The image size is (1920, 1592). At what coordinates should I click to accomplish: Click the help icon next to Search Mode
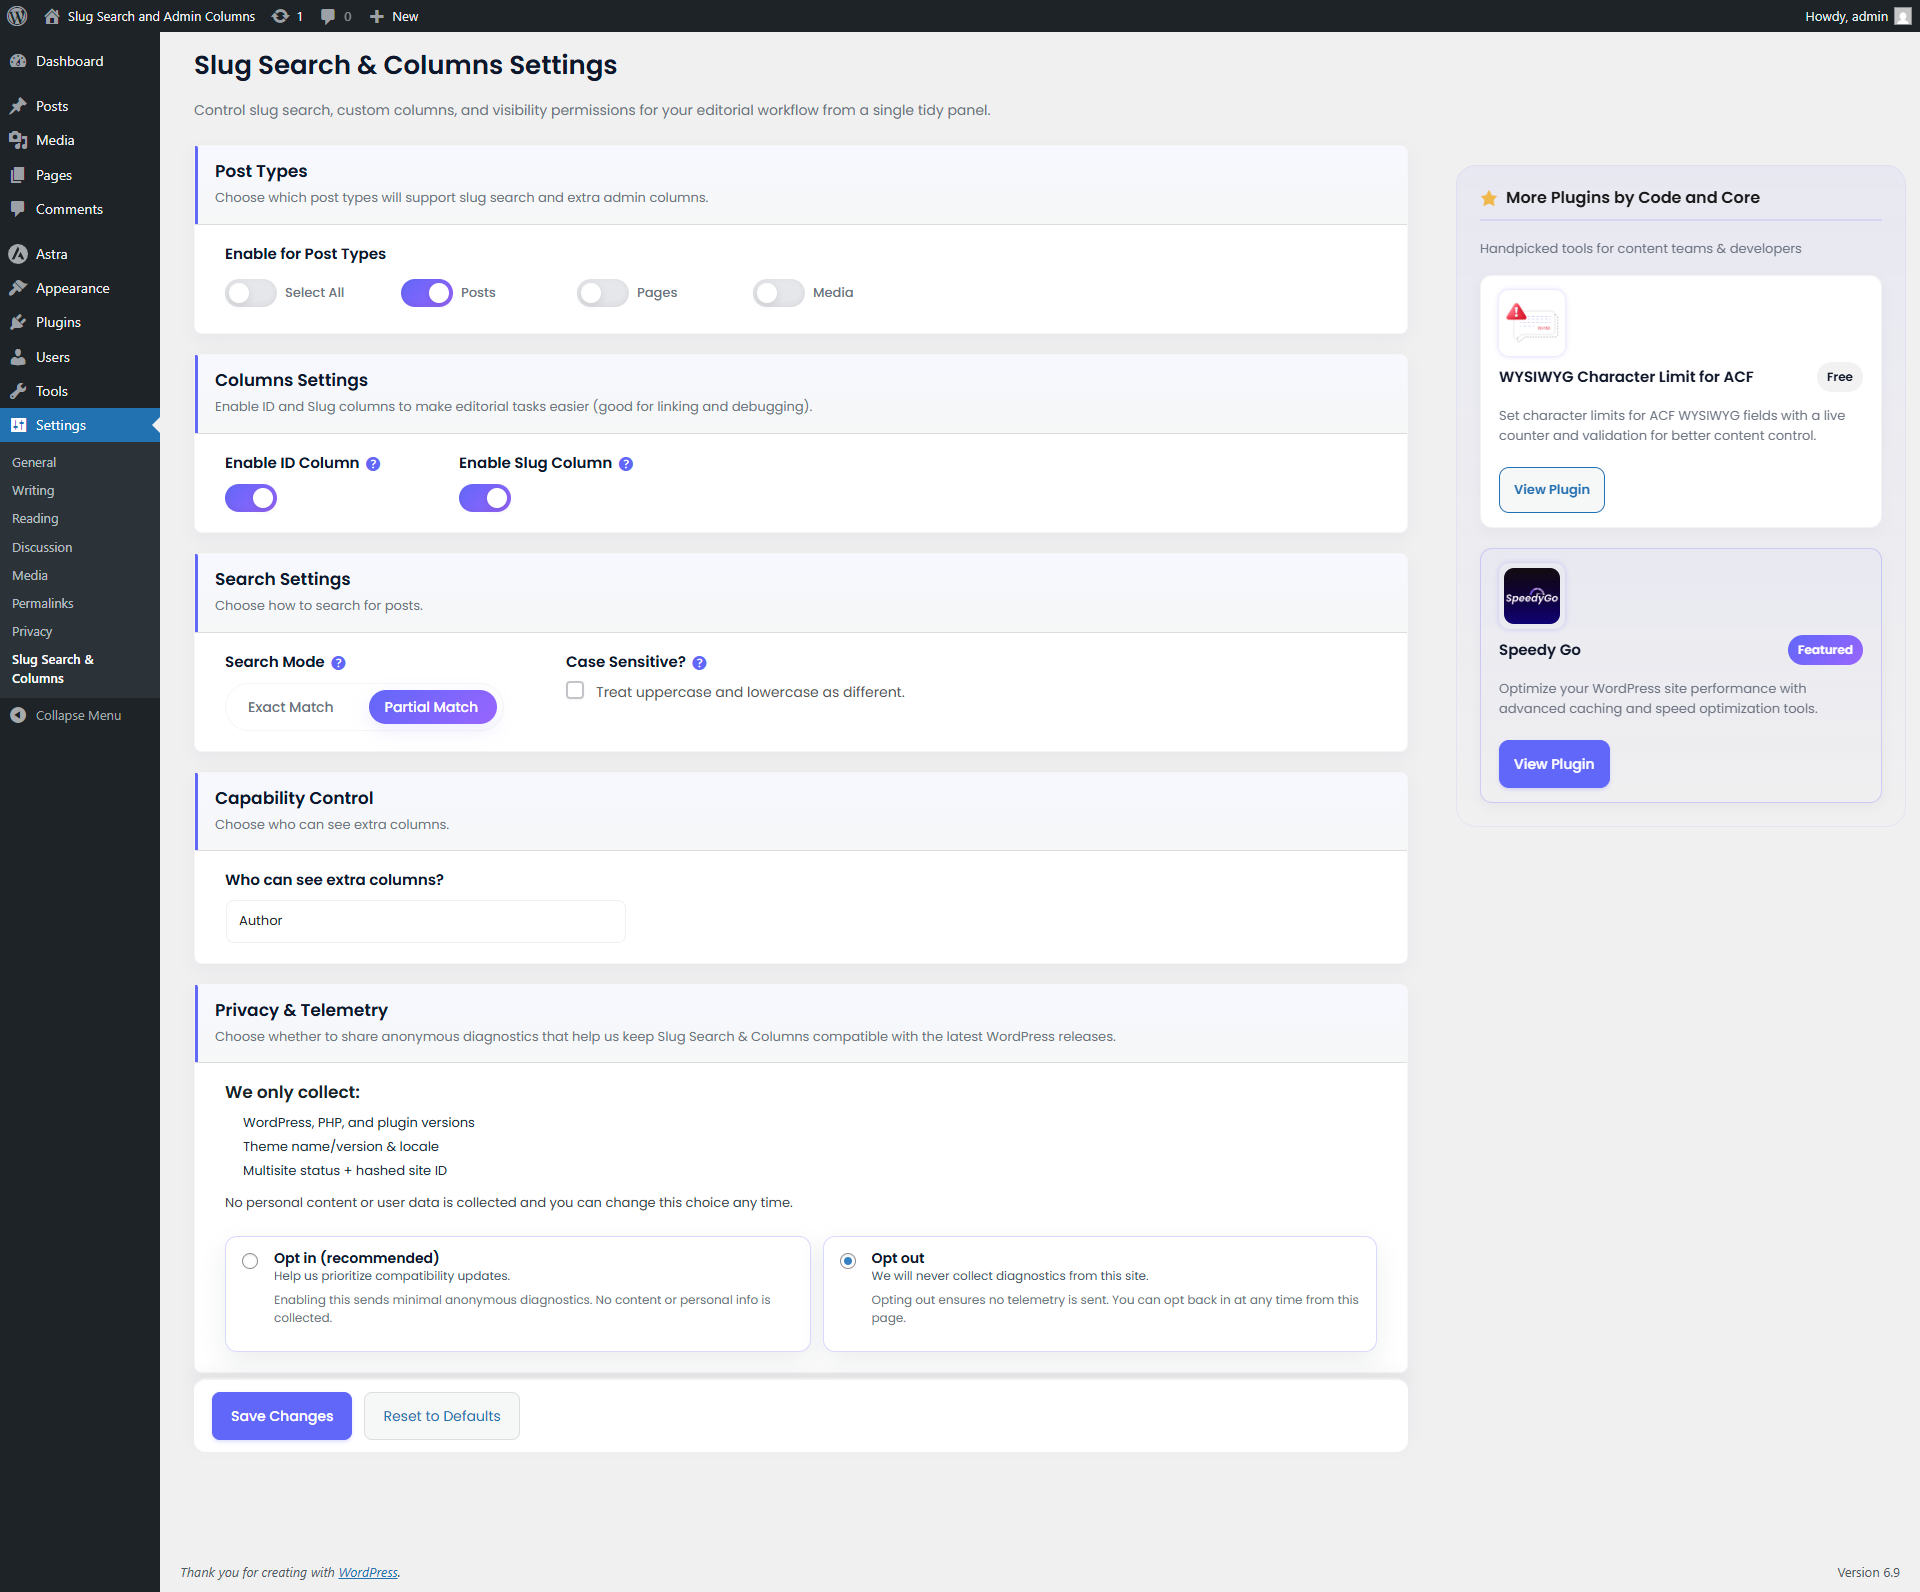tap(338, 662)
